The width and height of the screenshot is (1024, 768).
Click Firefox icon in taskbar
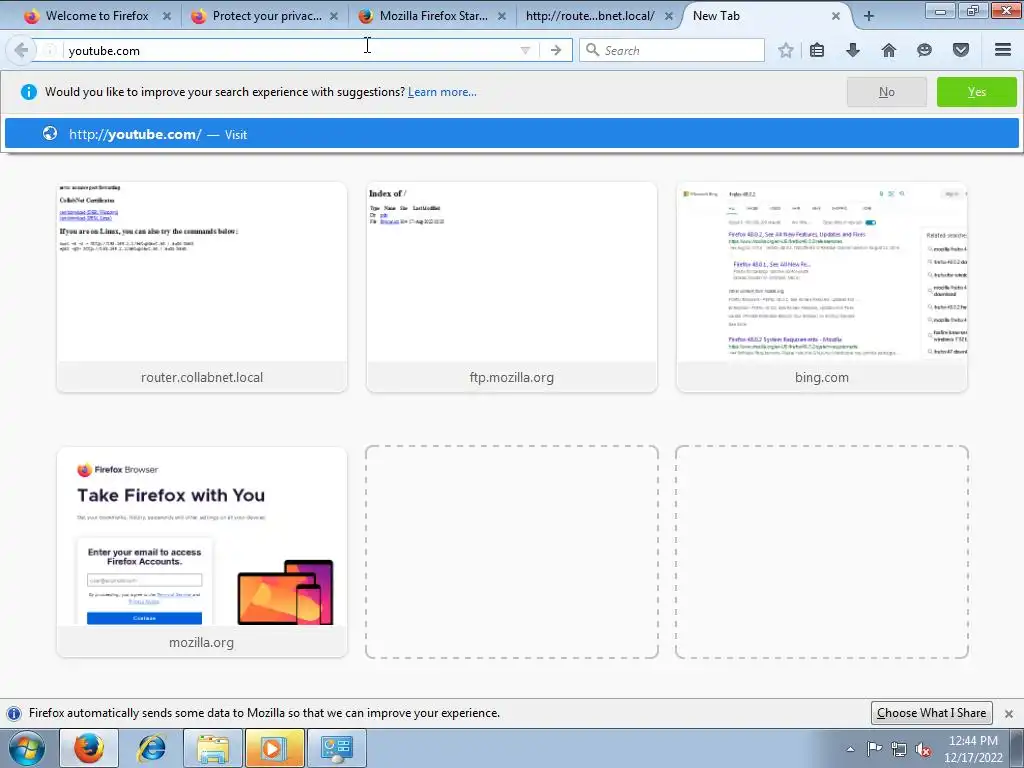point(89,748)
